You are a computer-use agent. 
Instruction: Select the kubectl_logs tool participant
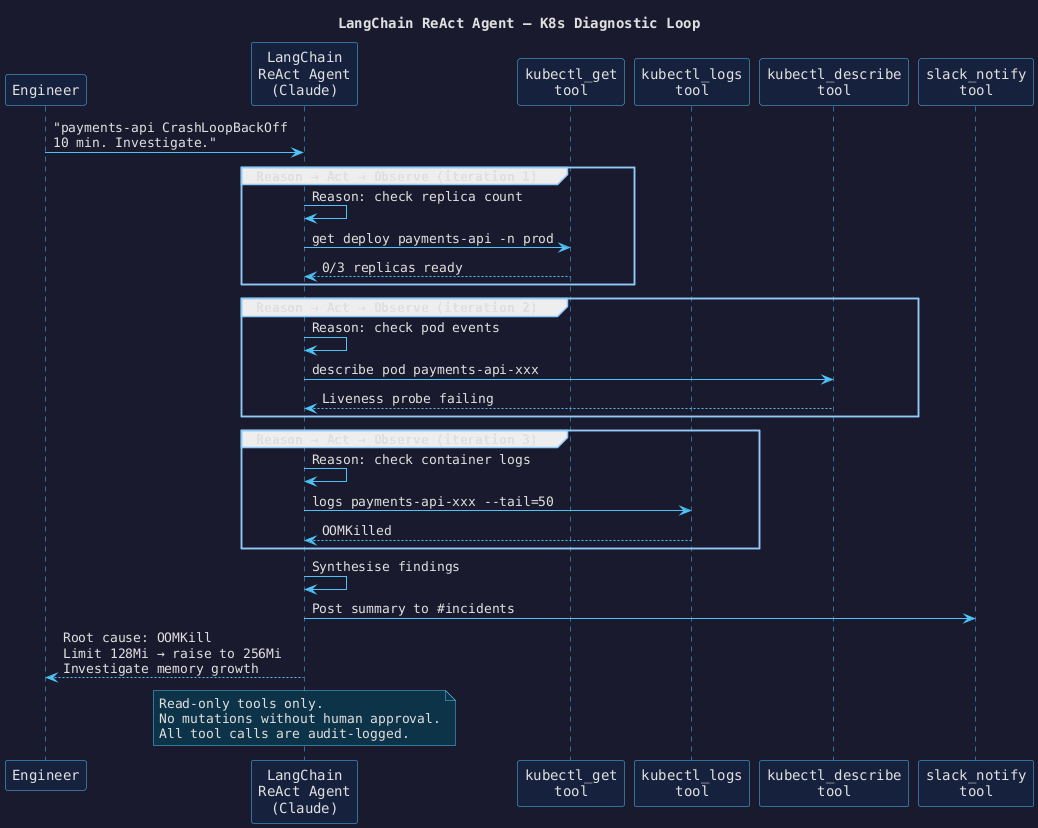pos(691,82)
